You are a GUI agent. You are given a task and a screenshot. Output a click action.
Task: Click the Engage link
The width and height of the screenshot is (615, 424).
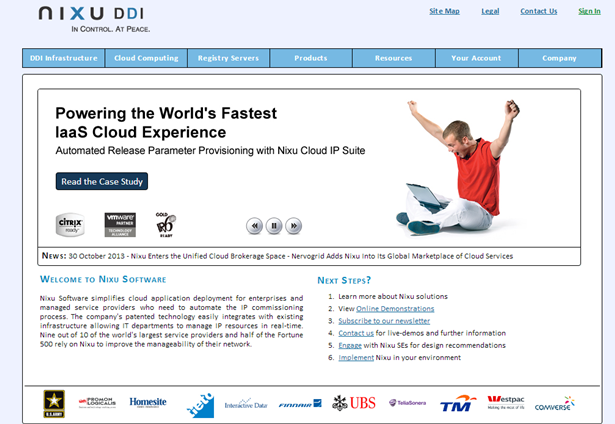(350, 345)
